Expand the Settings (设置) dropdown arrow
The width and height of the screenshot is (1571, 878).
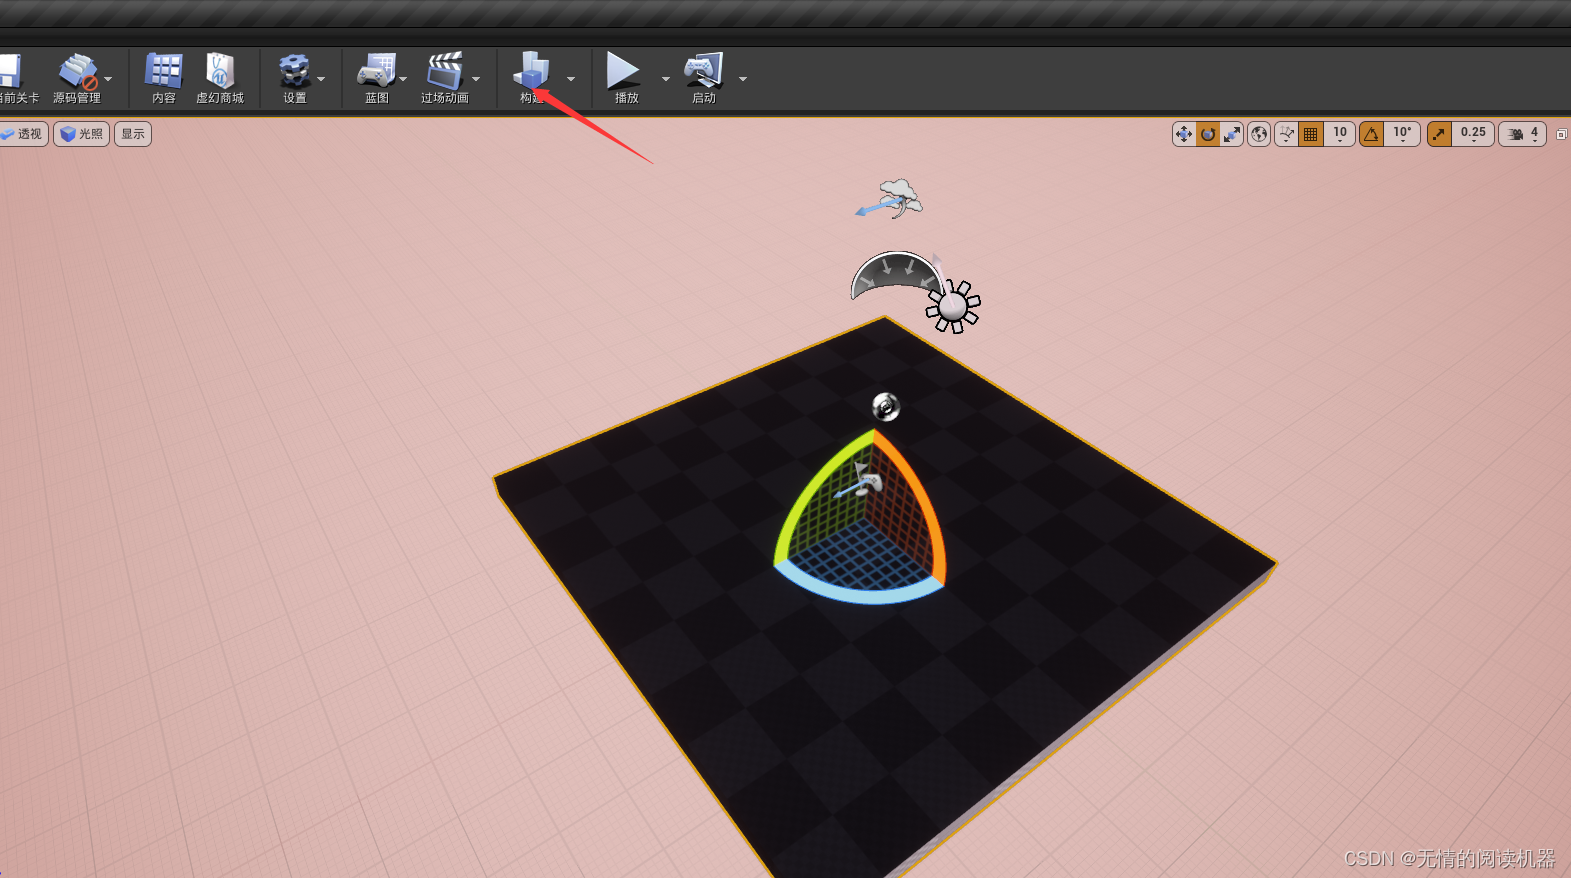coord(321,78)
